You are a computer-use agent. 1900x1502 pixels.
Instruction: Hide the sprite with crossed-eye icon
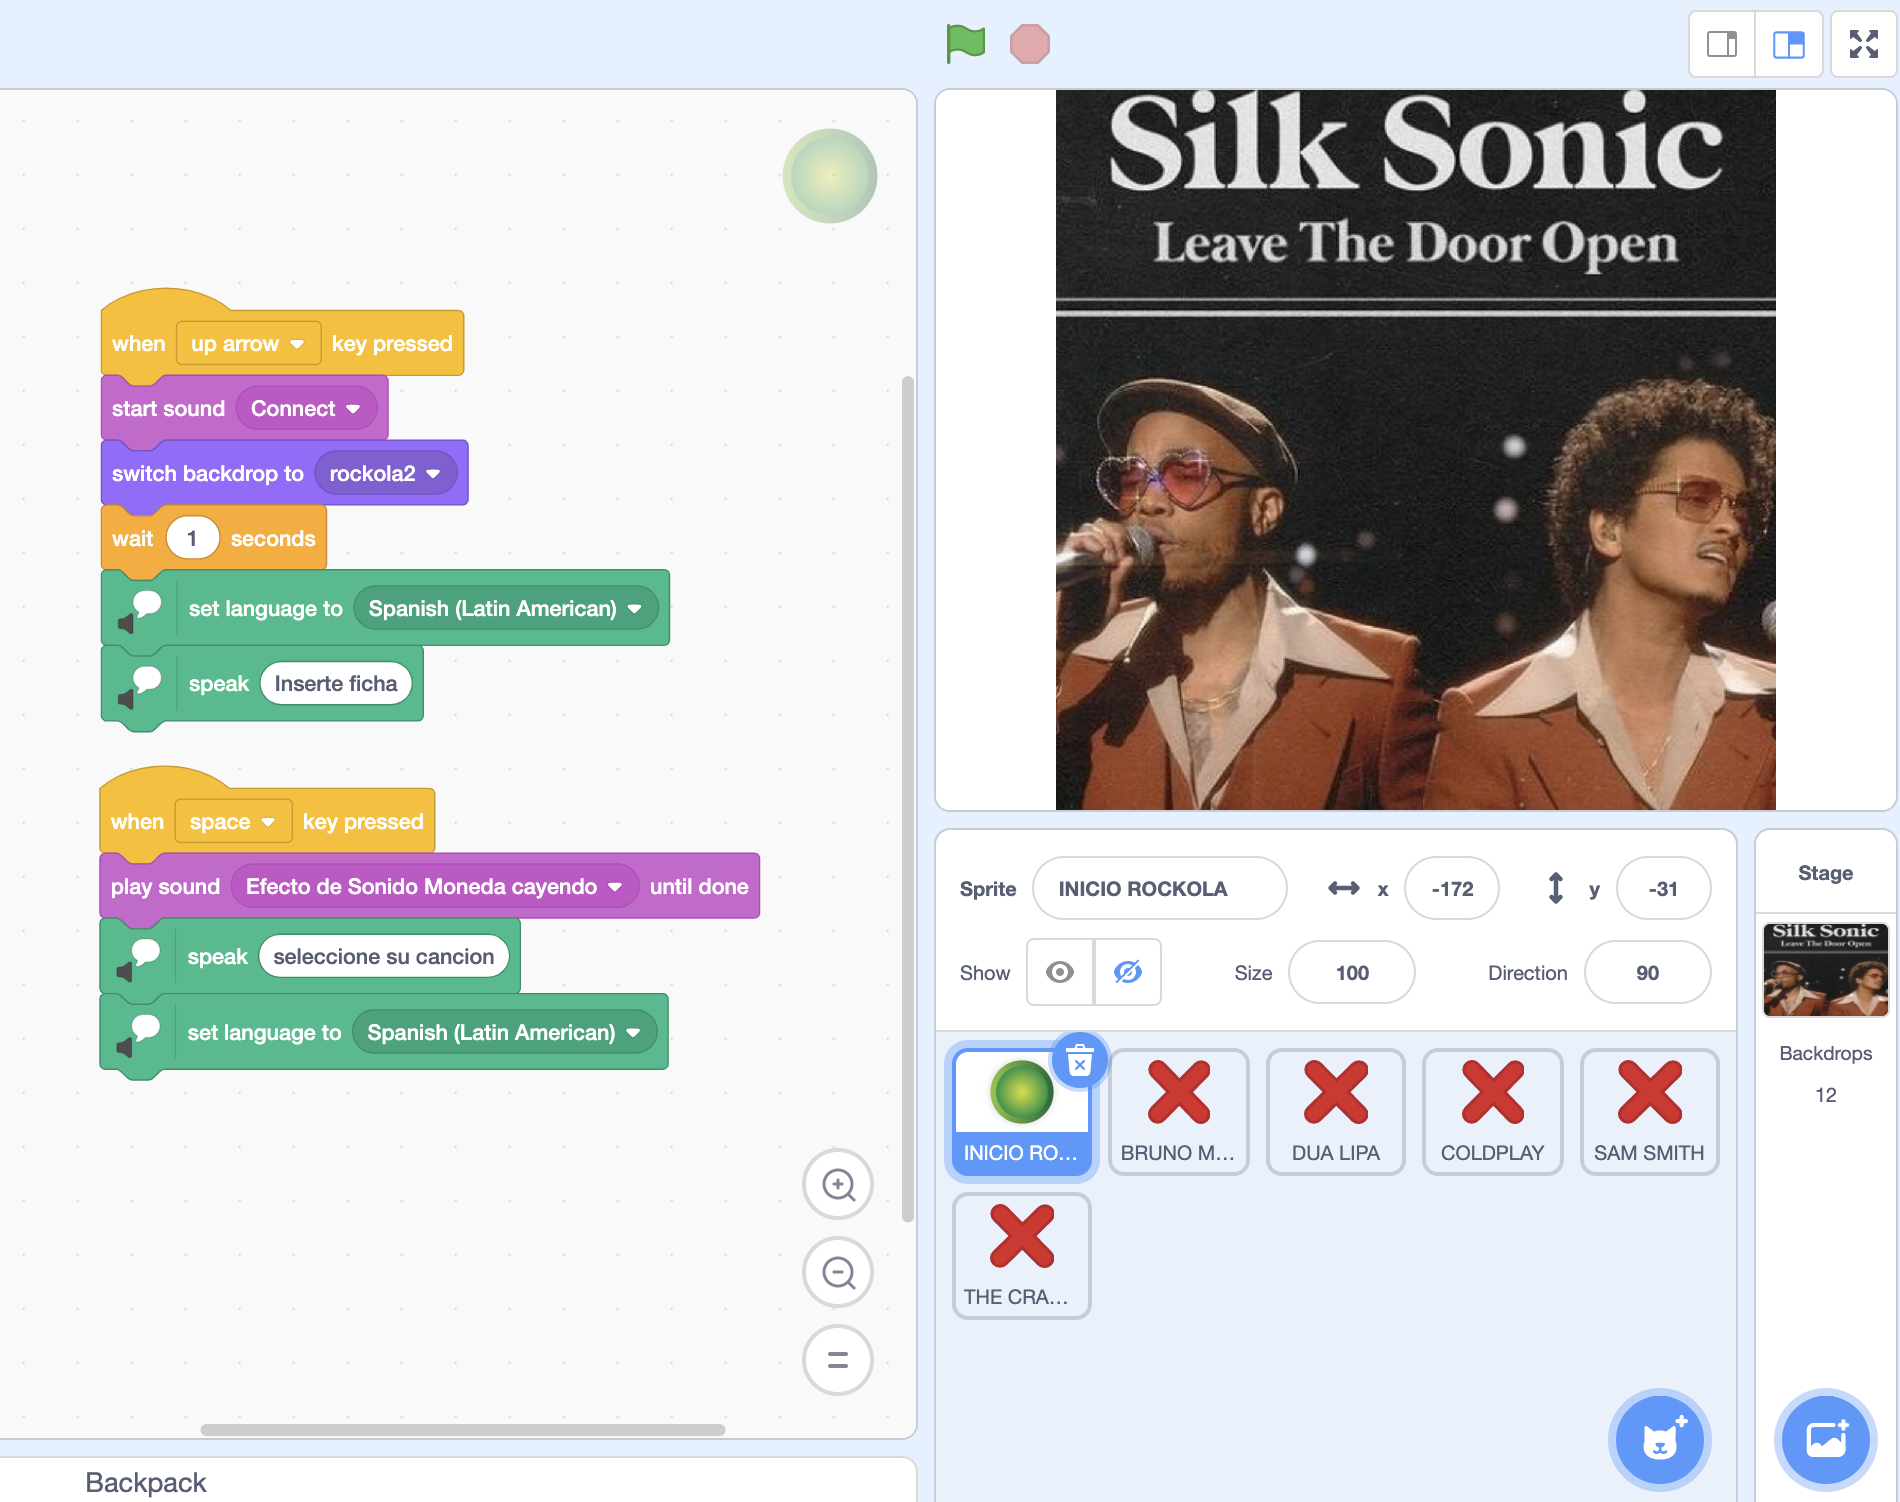click(x=1127, y=972)
